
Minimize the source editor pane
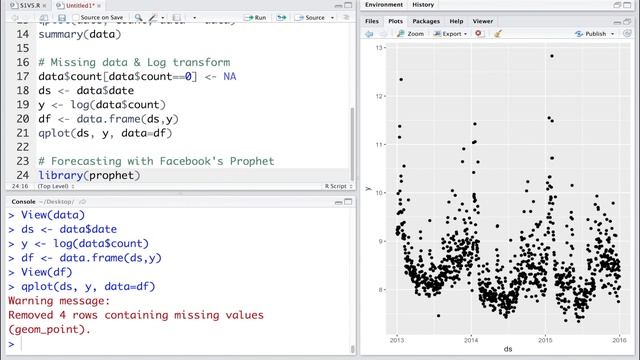pos(338,5)
